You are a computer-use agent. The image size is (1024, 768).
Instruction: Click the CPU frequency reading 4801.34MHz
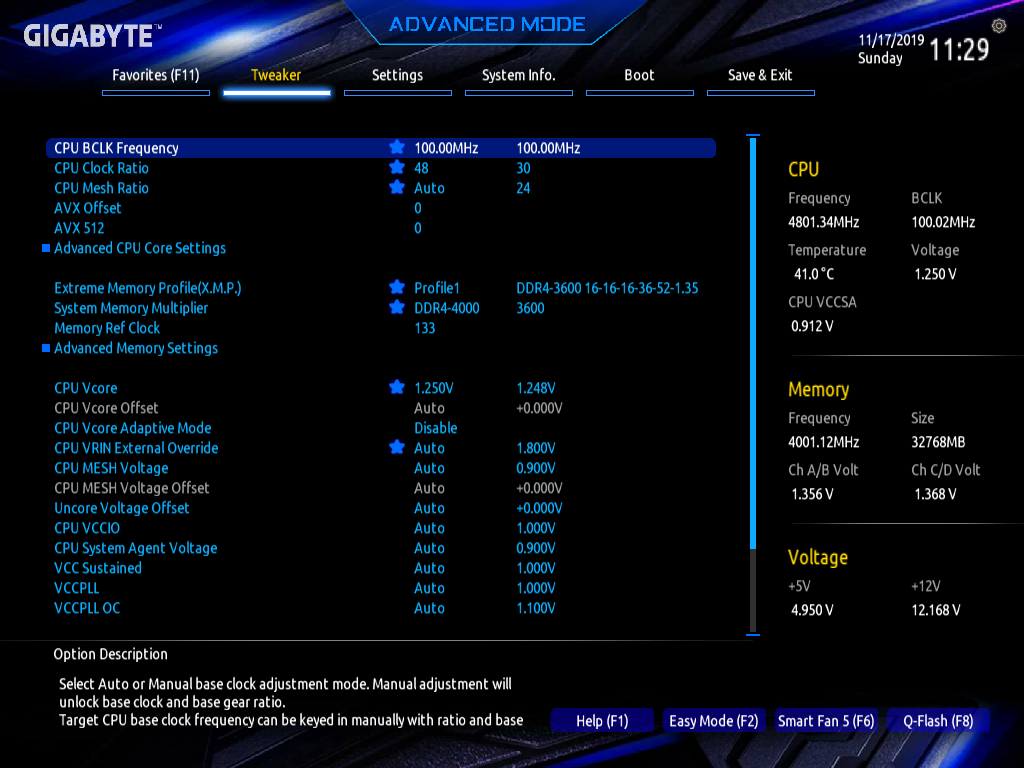(824, 222)
